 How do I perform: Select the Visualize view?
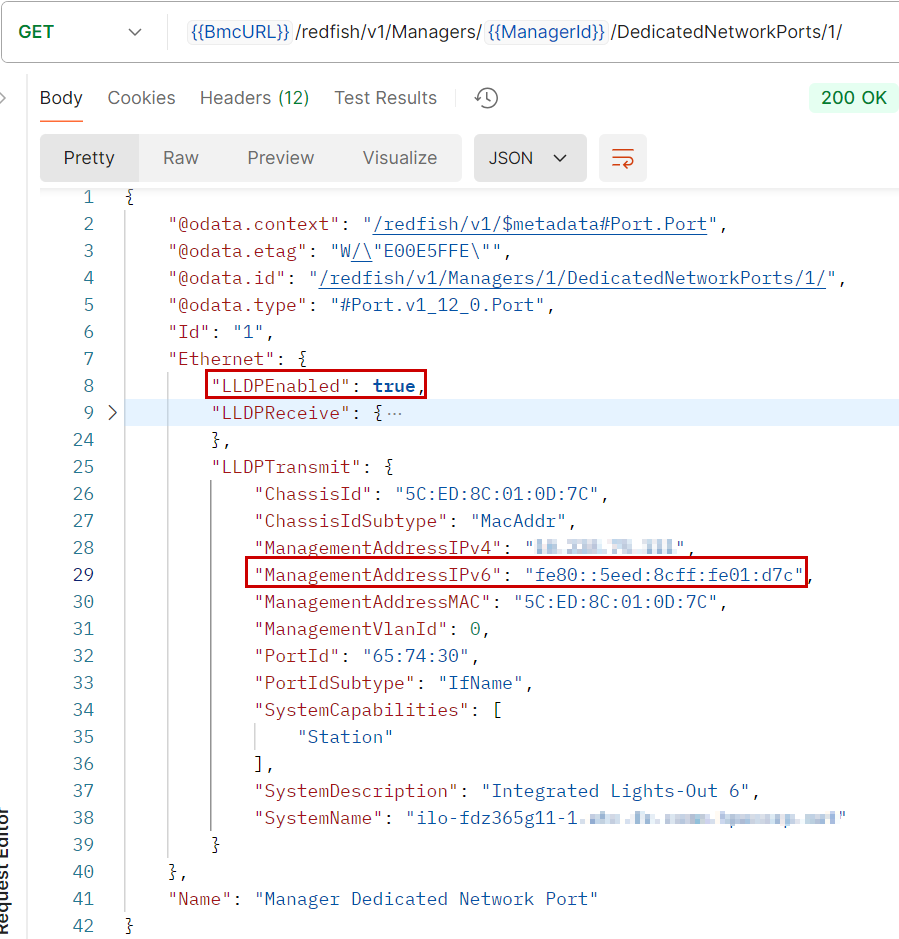[x=399, y=158]
